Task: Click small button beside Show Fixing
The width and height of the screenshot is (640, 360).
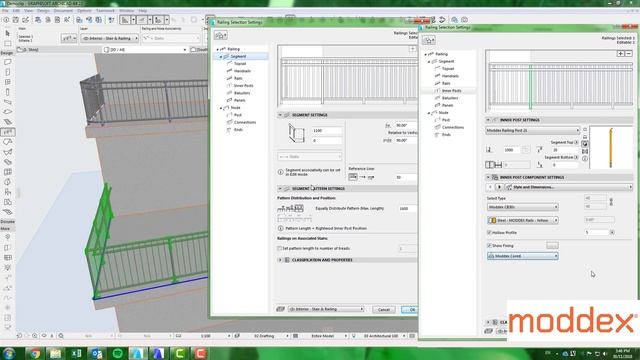Action: pos(552,245)
